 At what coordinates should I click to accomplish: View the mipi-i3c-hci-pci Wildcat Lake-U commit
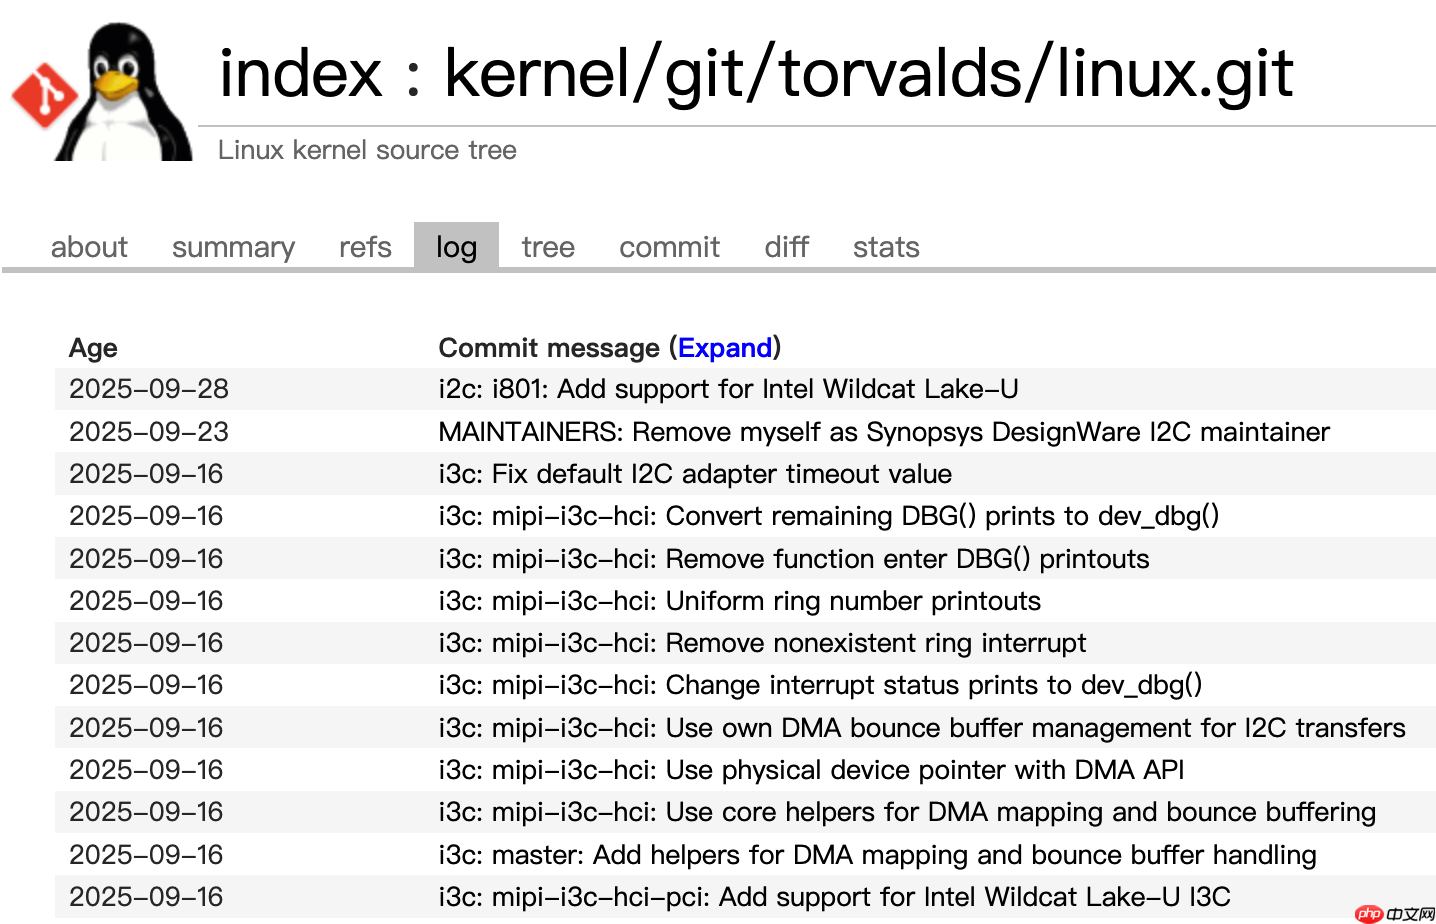point(835,896)
